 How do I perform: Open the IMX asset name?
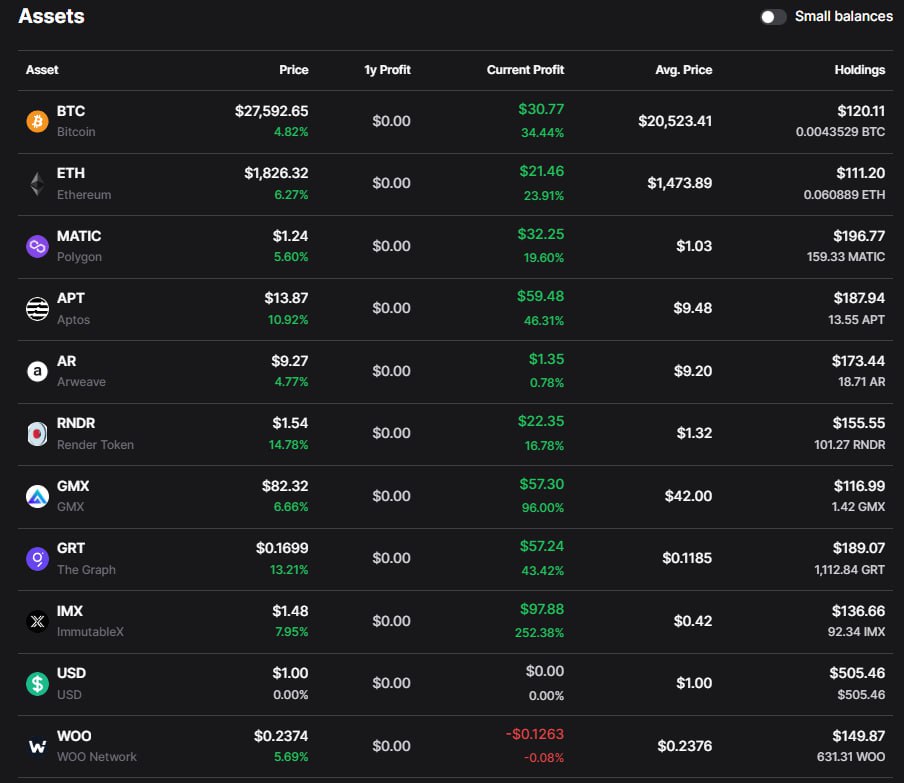click(70, 611)
